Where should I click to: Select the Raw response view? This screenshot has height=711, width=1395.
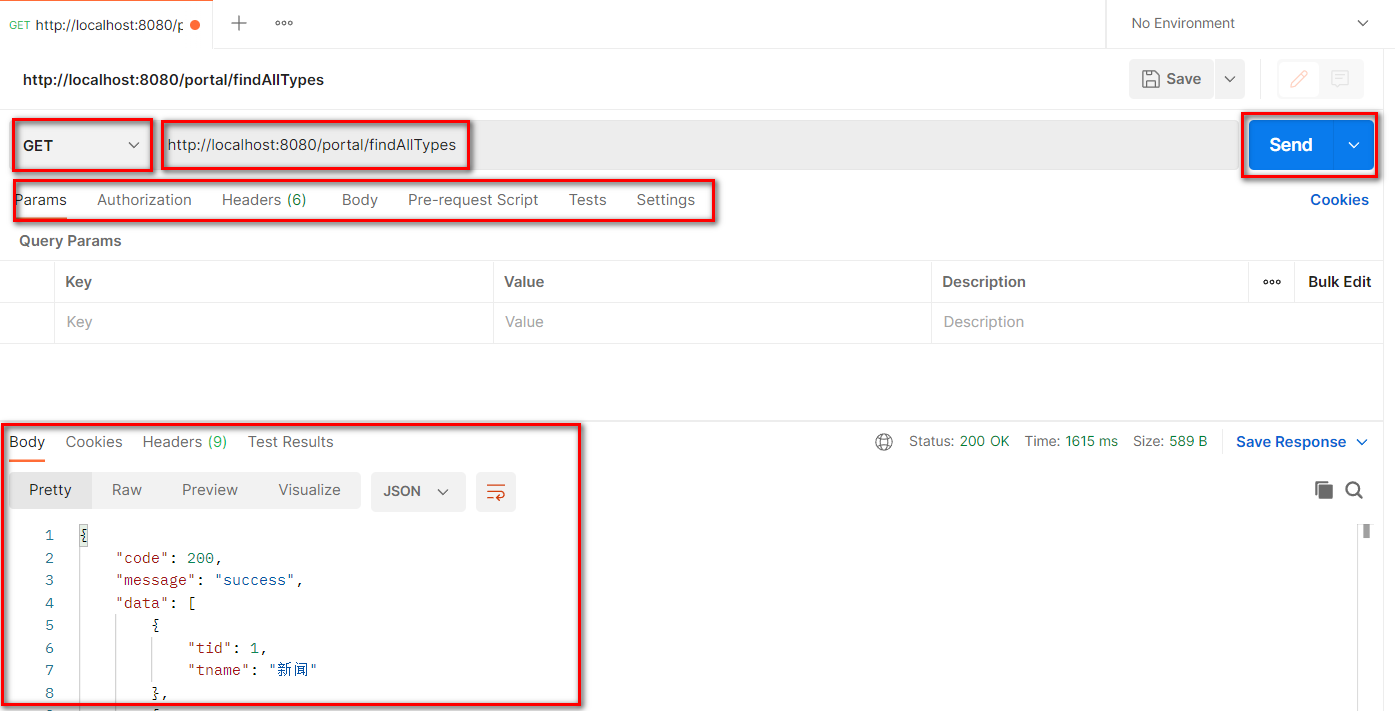tap(127, 490)
